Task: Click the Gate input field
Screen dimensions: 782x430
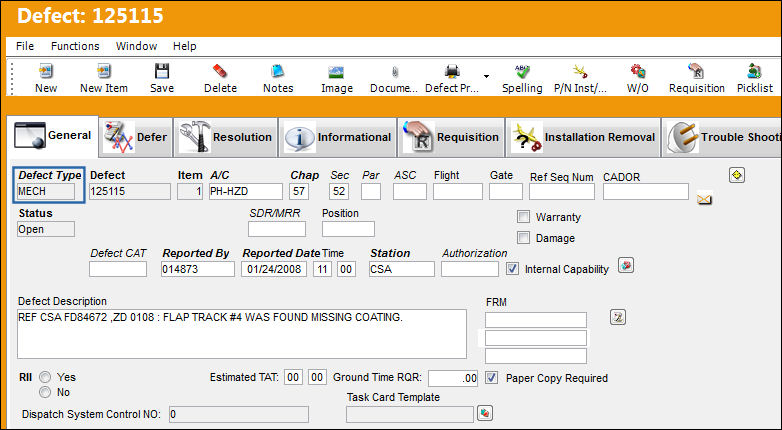Action: 506,192
